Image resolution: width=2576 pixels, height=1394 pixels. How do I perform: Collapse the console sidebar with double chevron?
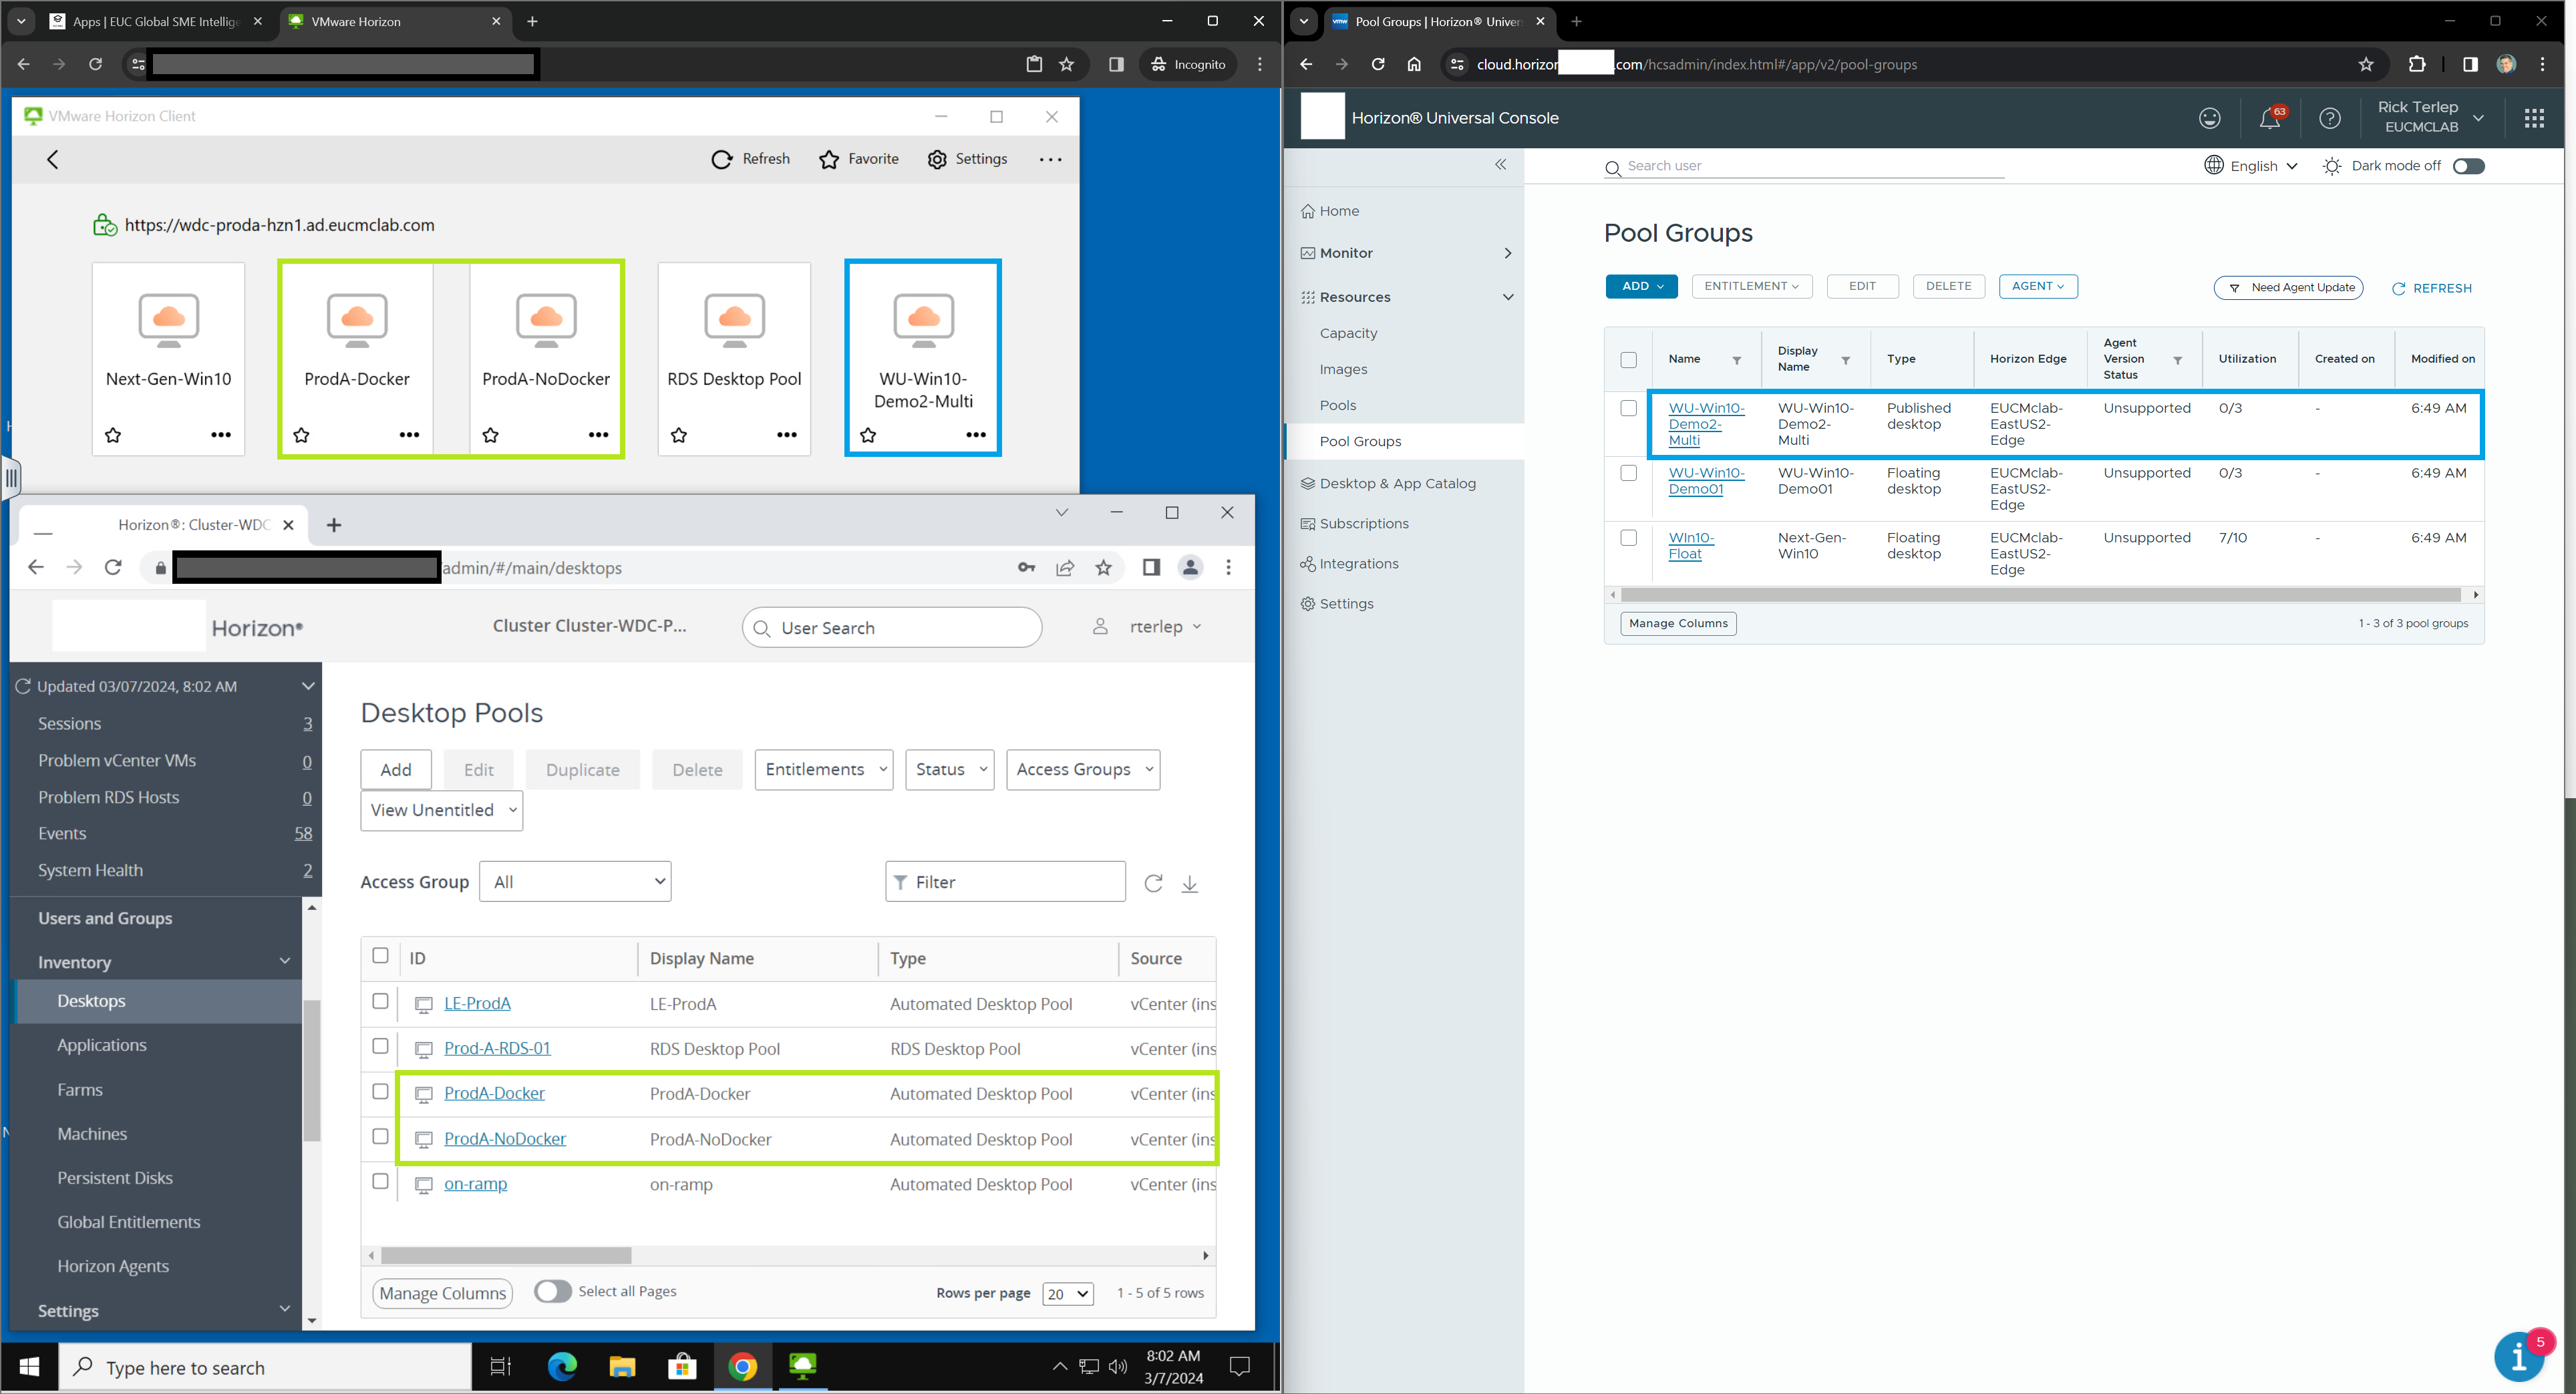coord(1500,165)
